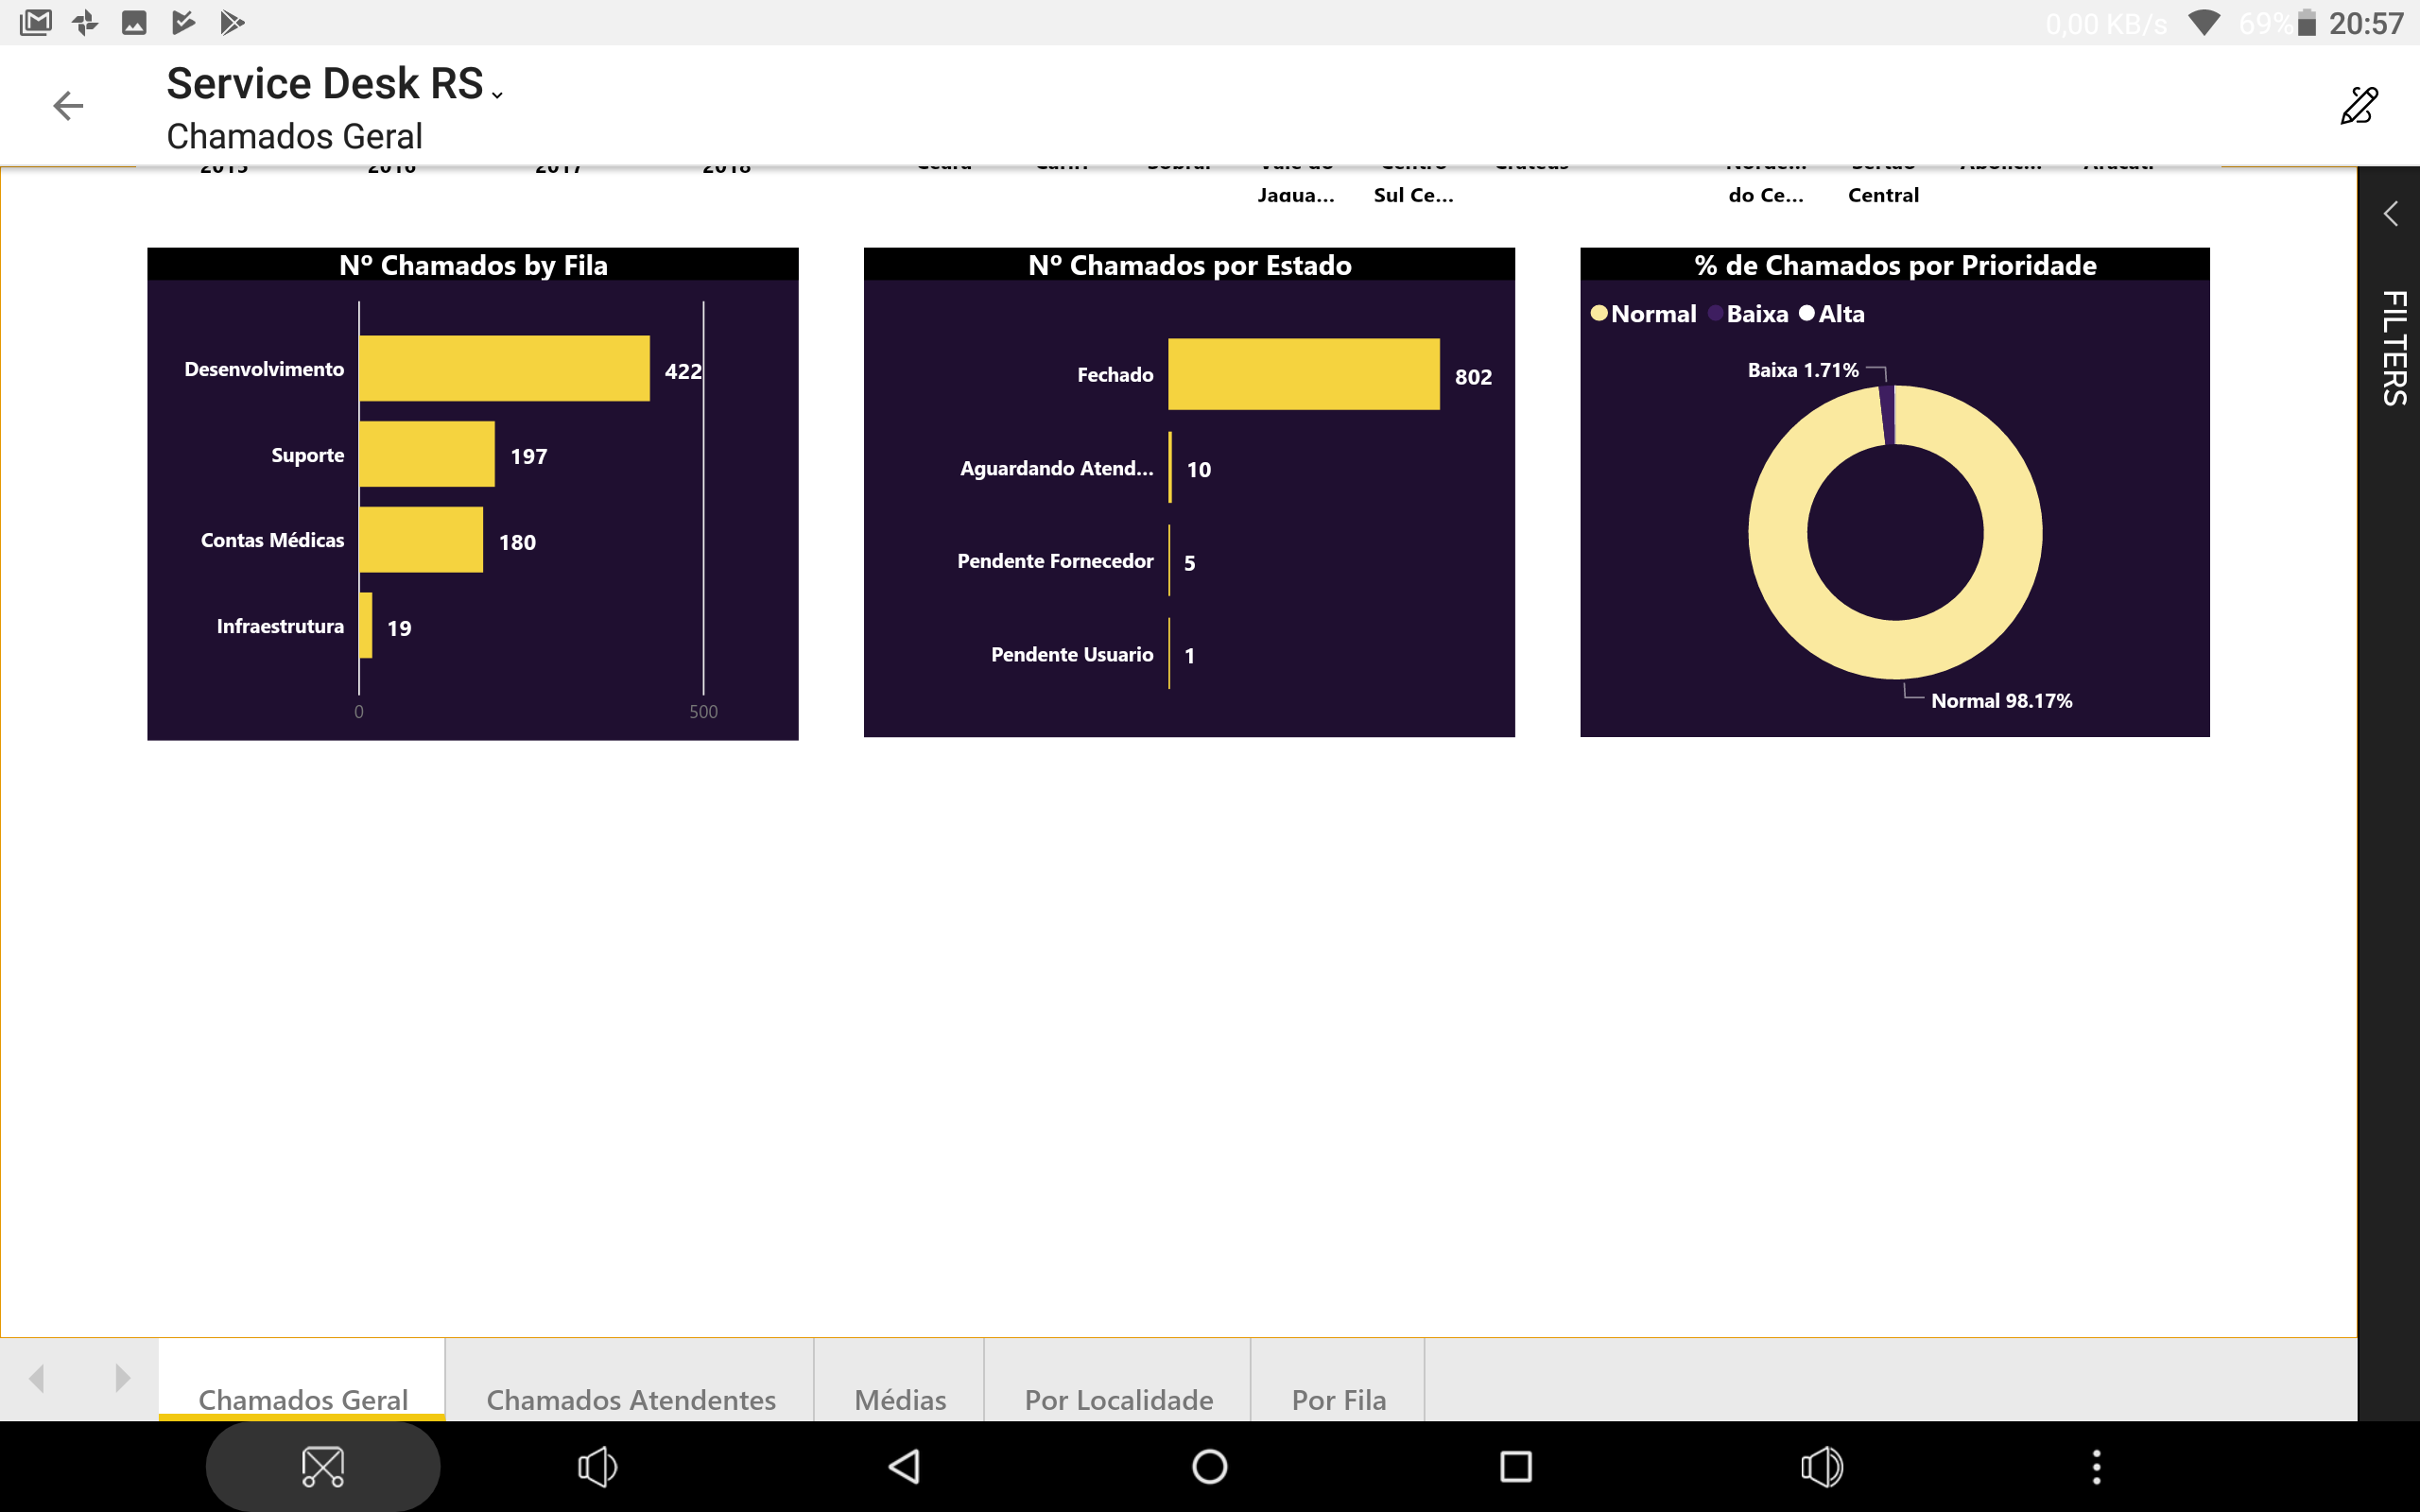Tap the volume down speaker icon
The image size is (2420, 1512).
[x=597, y=1467]
